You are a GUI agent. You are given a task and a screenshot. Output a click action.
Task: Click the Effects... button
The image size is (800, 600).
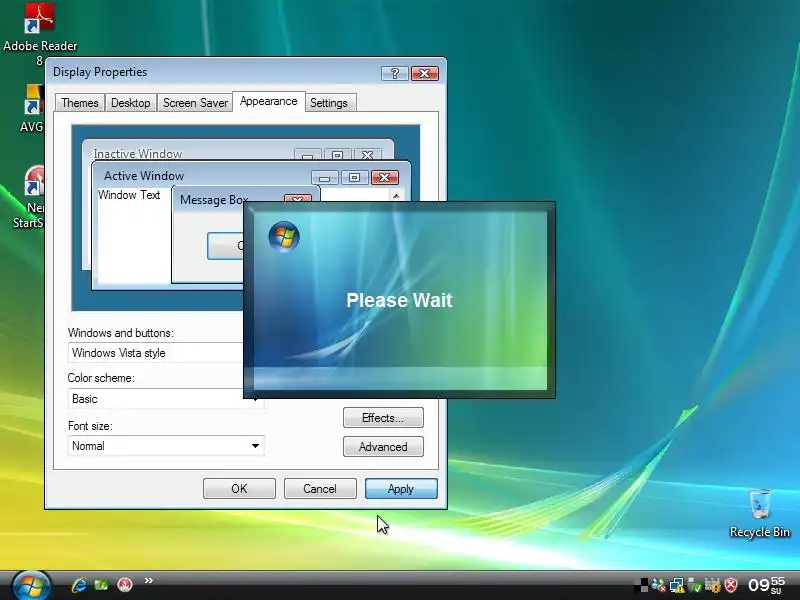(x=383, y=417)
